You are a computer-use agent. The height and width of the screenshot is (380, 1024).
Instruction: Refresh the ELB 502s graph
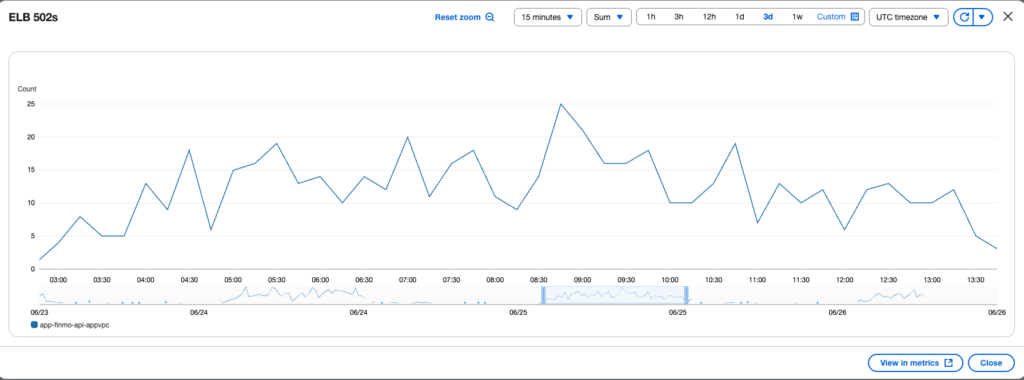click(963, 17)
